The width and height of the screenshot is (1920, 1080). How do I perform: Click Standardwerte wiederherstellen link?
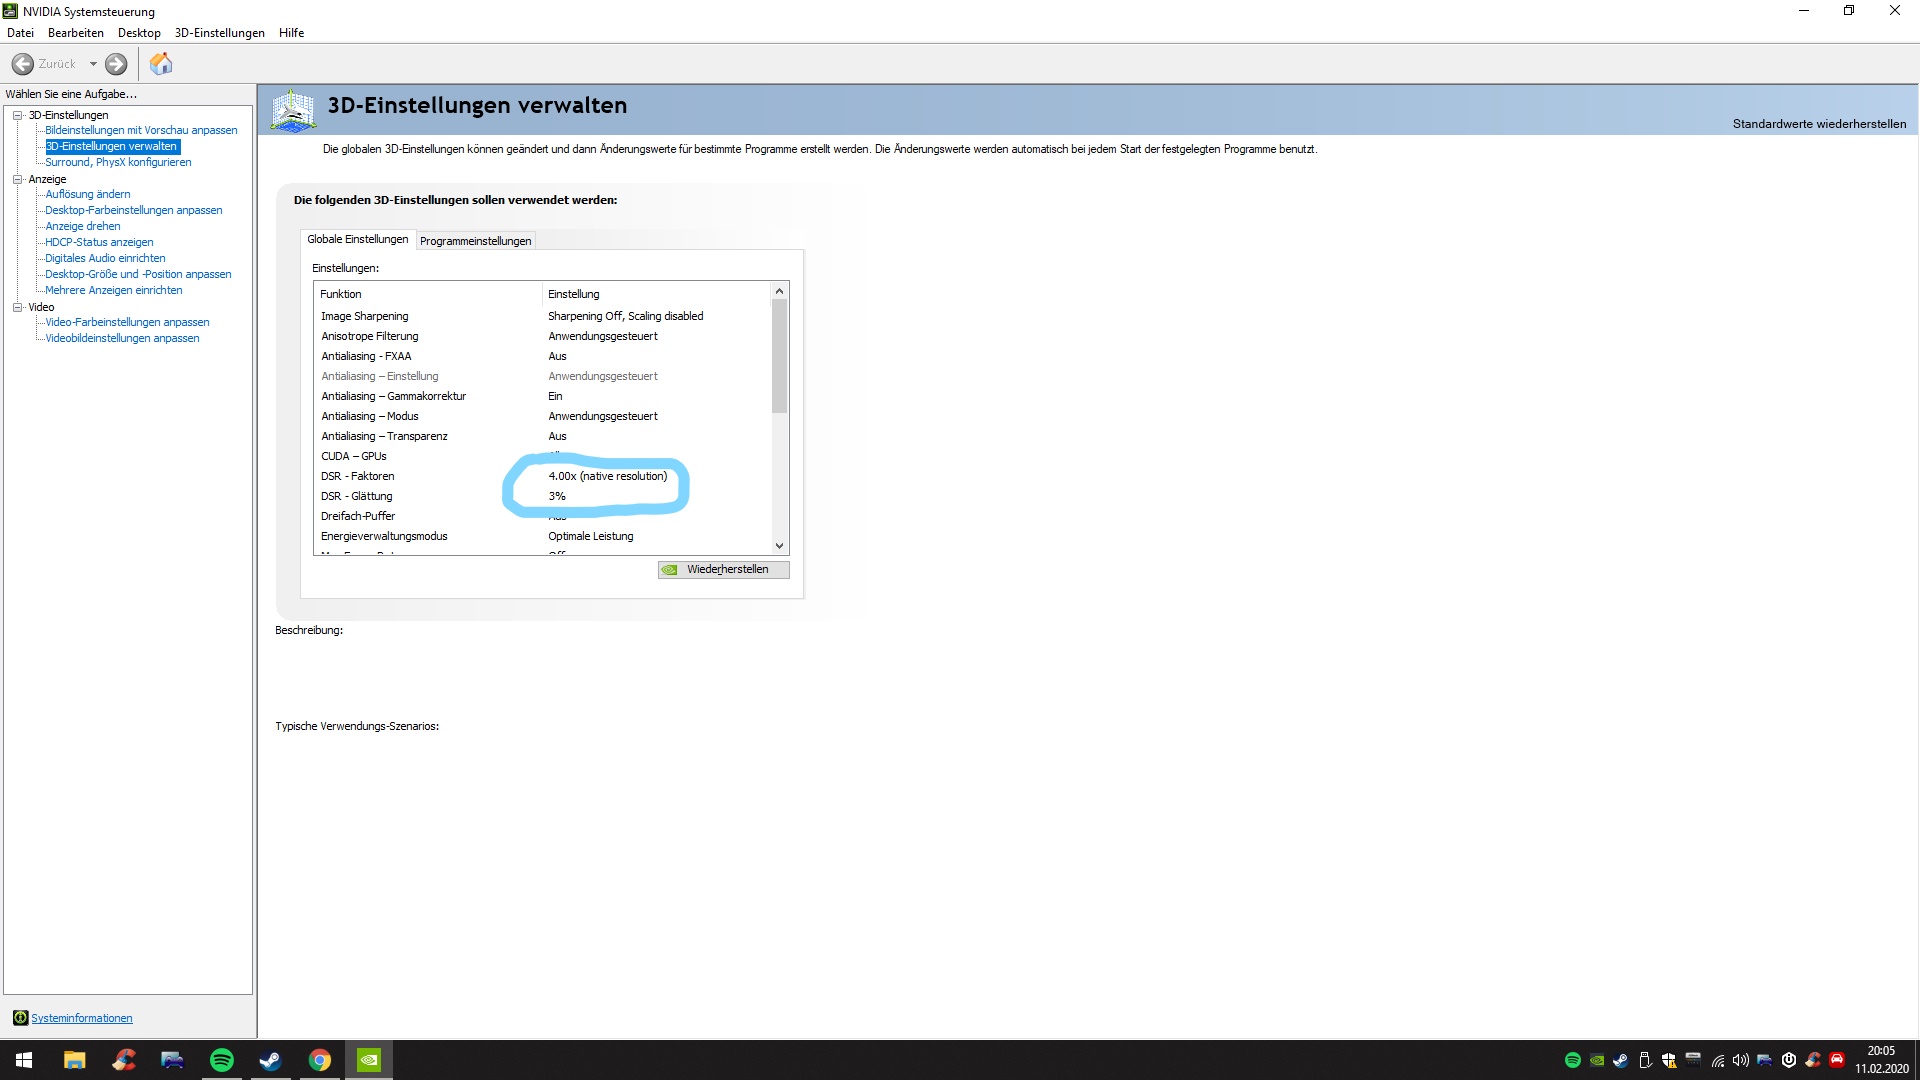tap(1818, 124)
